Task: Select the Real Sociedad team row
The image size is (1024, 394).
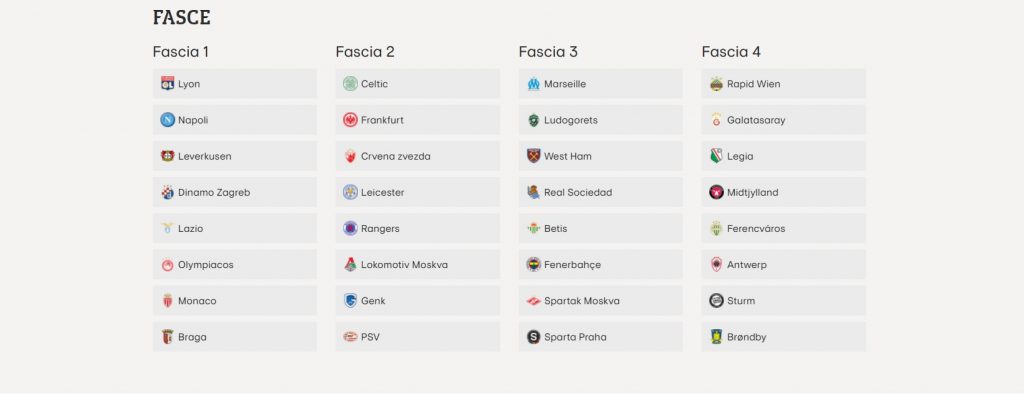Action: [601, 192]
